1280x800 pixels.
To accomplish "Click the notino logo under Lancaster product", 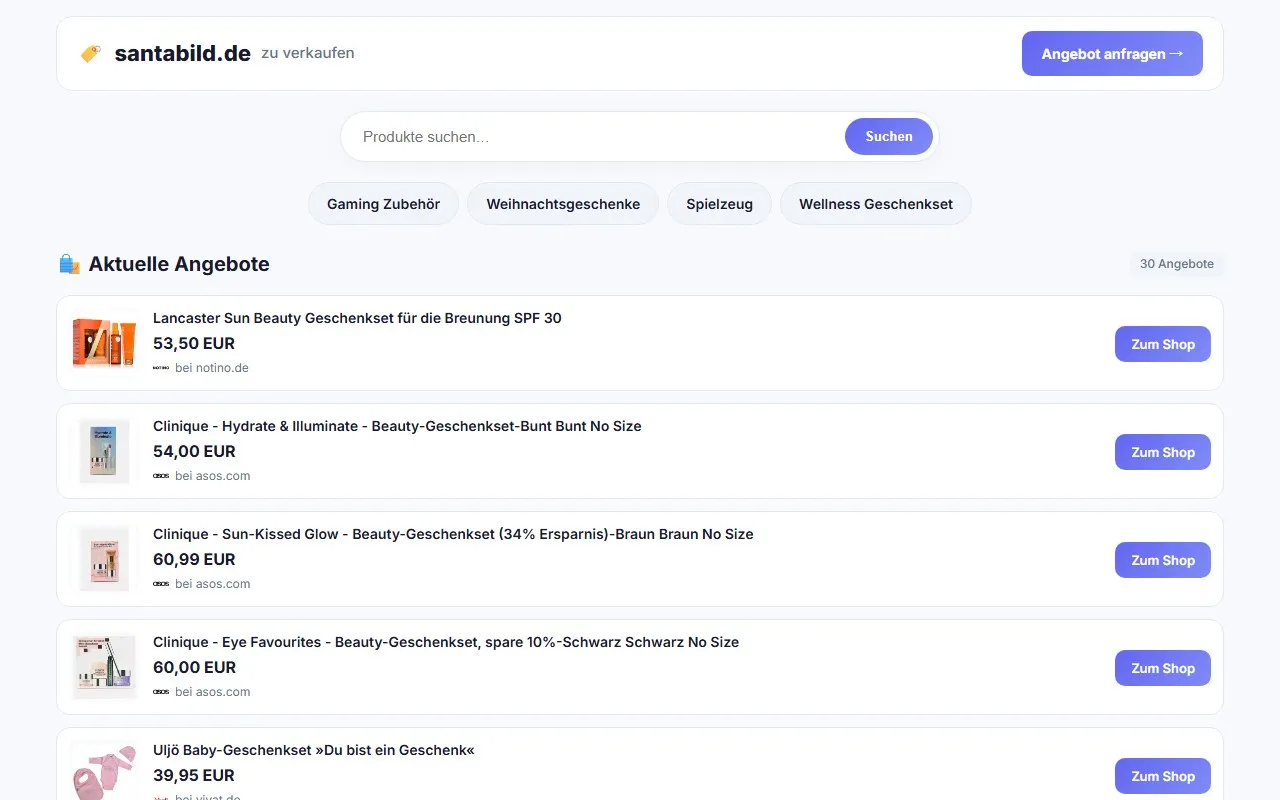I will pos(161,368).
